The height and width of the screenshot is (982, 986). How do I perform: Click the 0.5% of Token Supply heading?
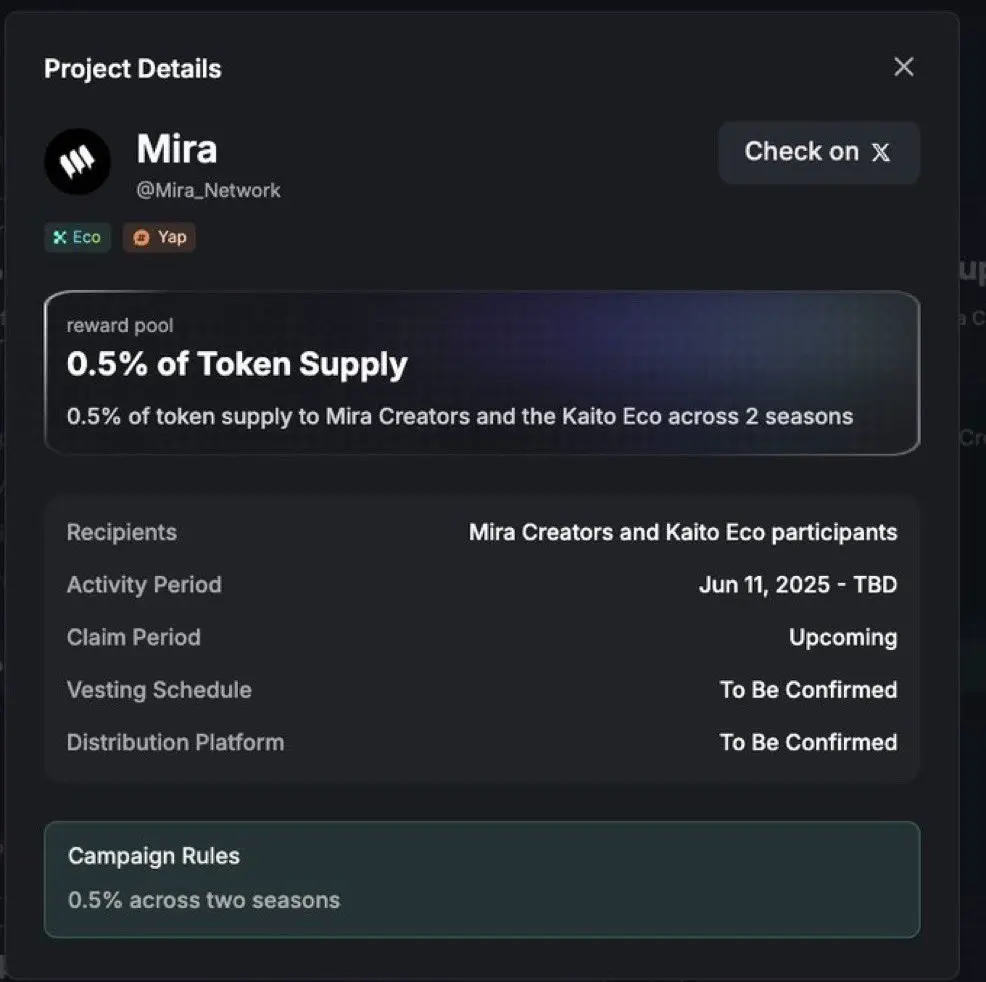pos(237,364)
